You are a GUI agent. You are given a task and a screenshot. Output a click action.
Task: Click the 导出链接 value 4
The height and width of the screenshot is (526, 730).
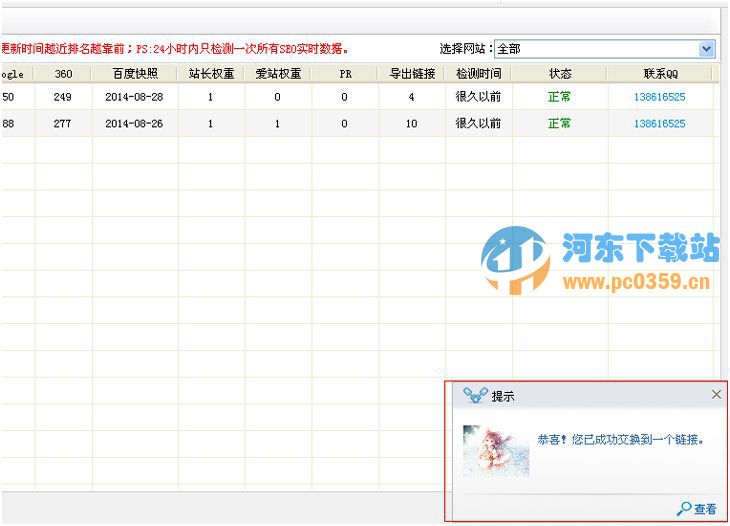coord(411,97)
